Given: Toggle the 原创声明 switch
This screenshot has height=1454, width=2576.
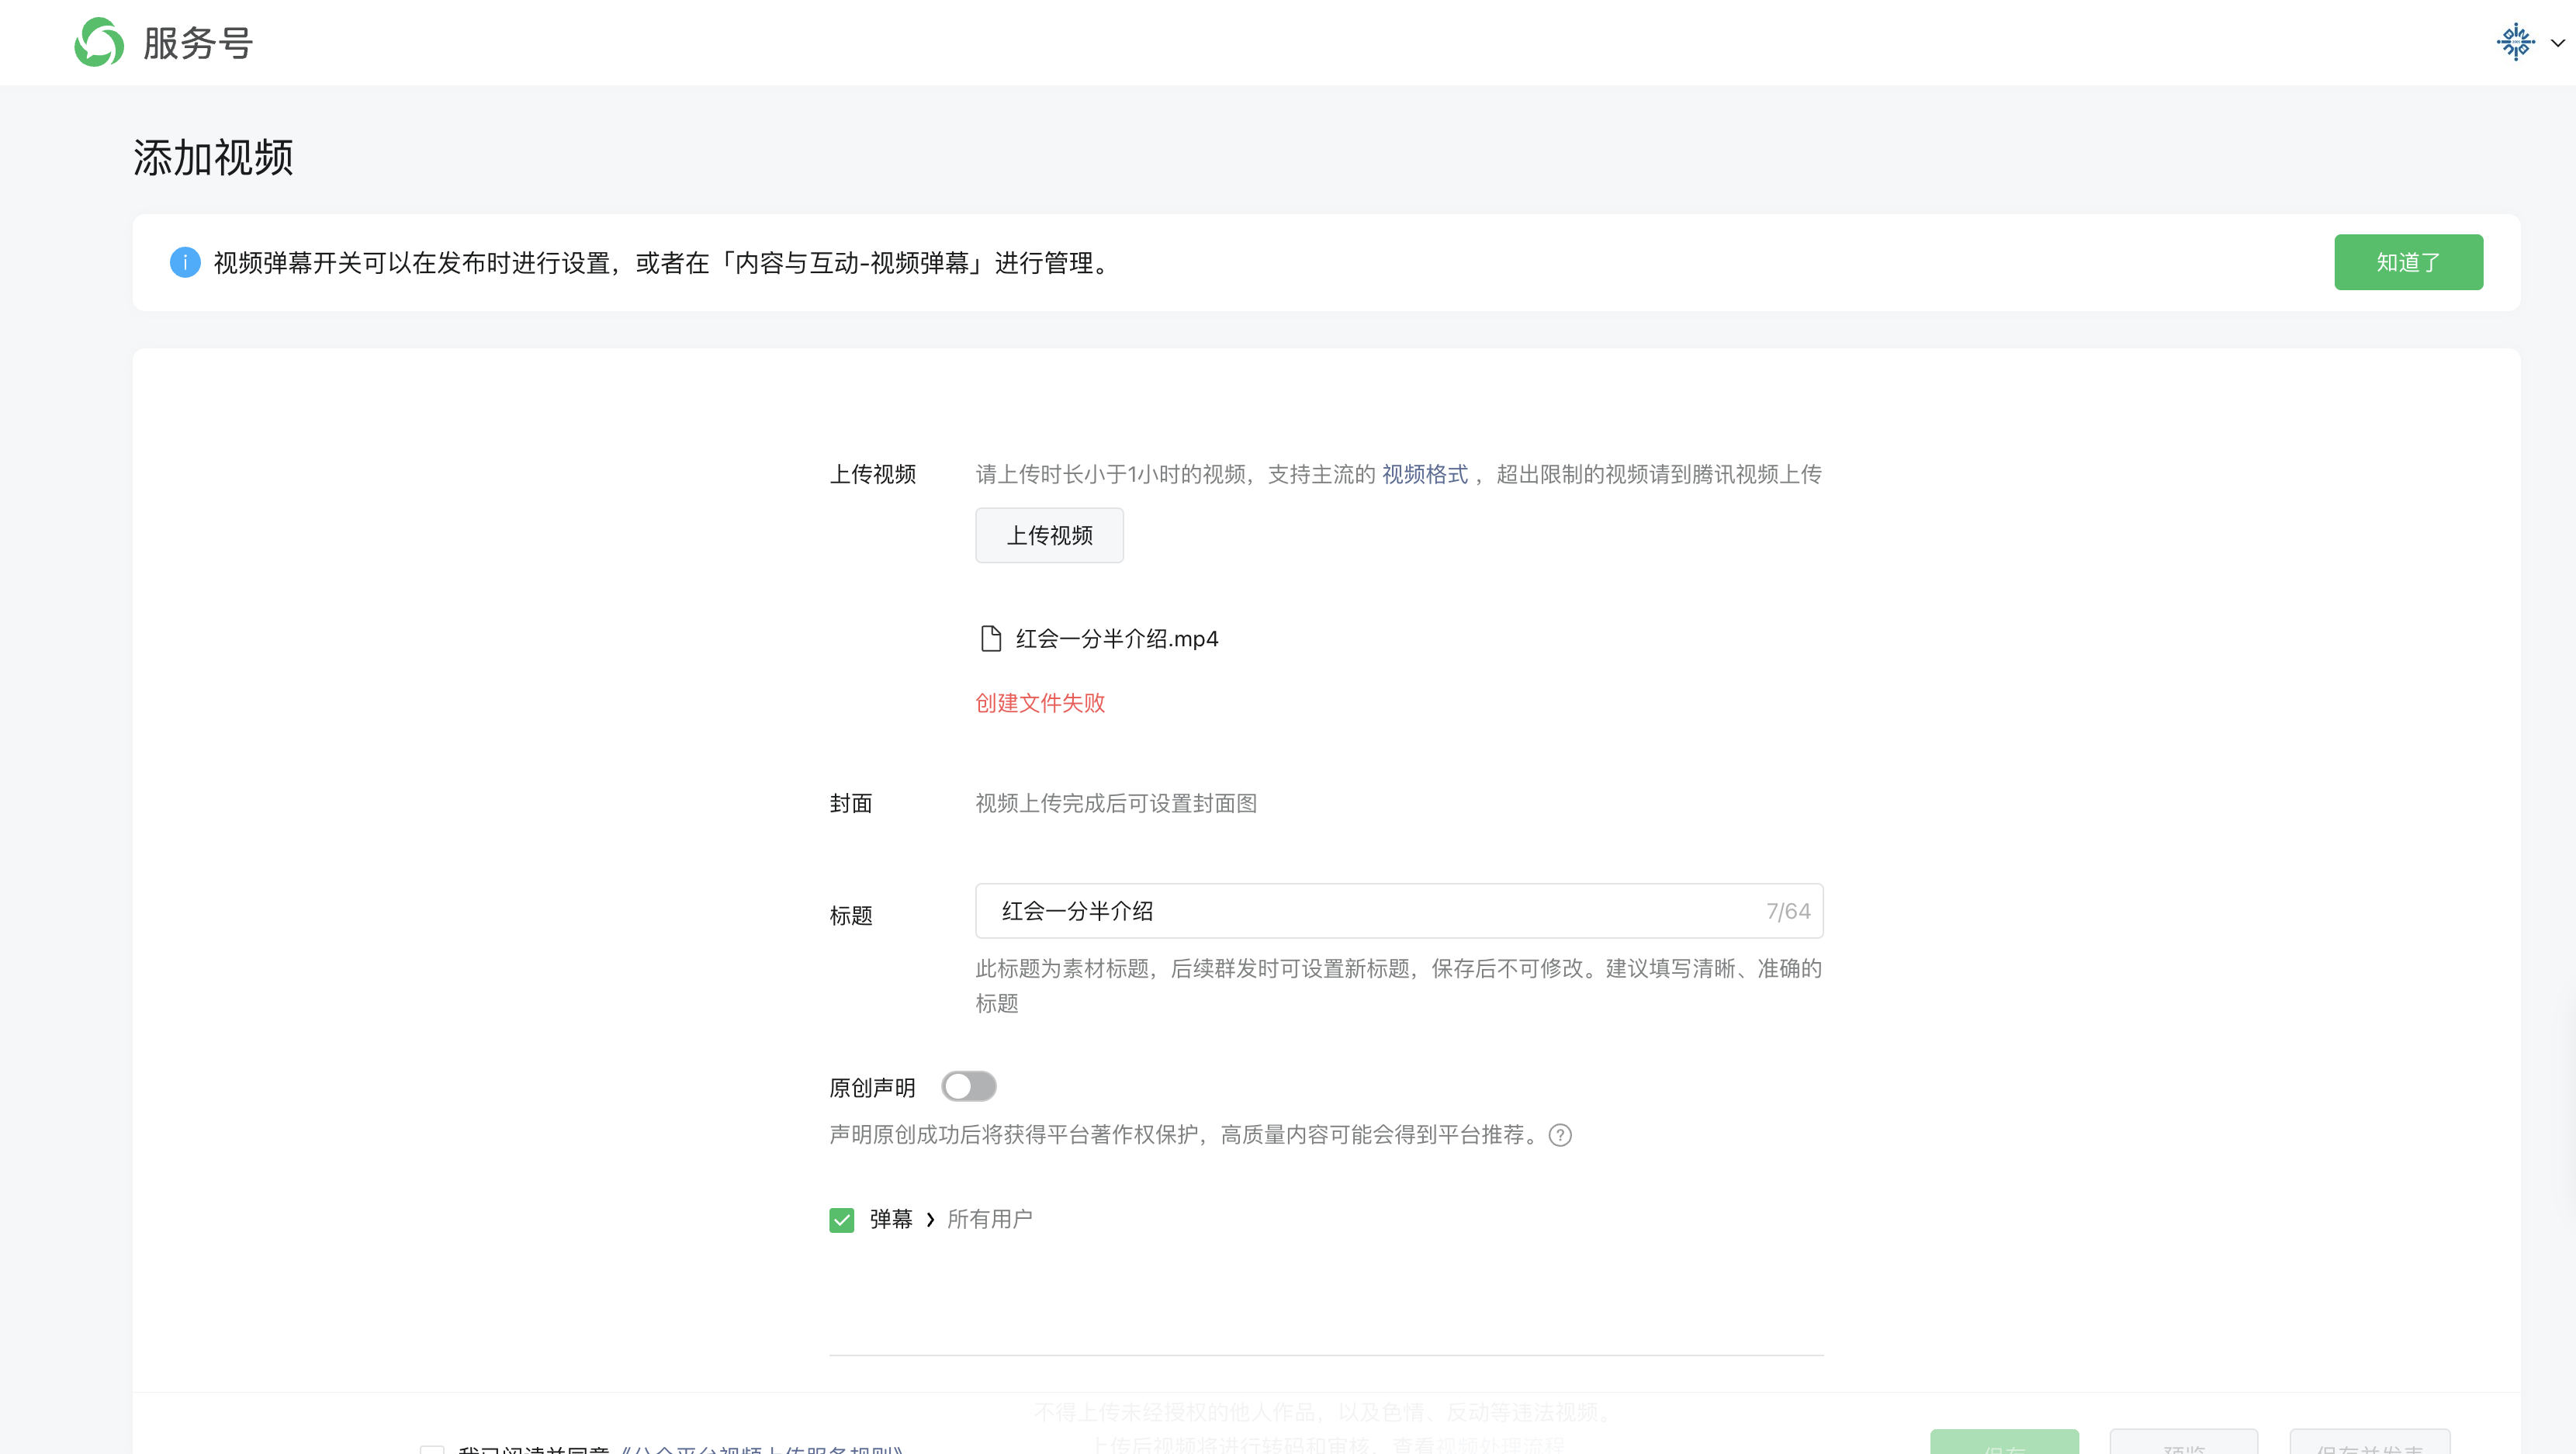Looking at the screenshot, I should 968,1086.
